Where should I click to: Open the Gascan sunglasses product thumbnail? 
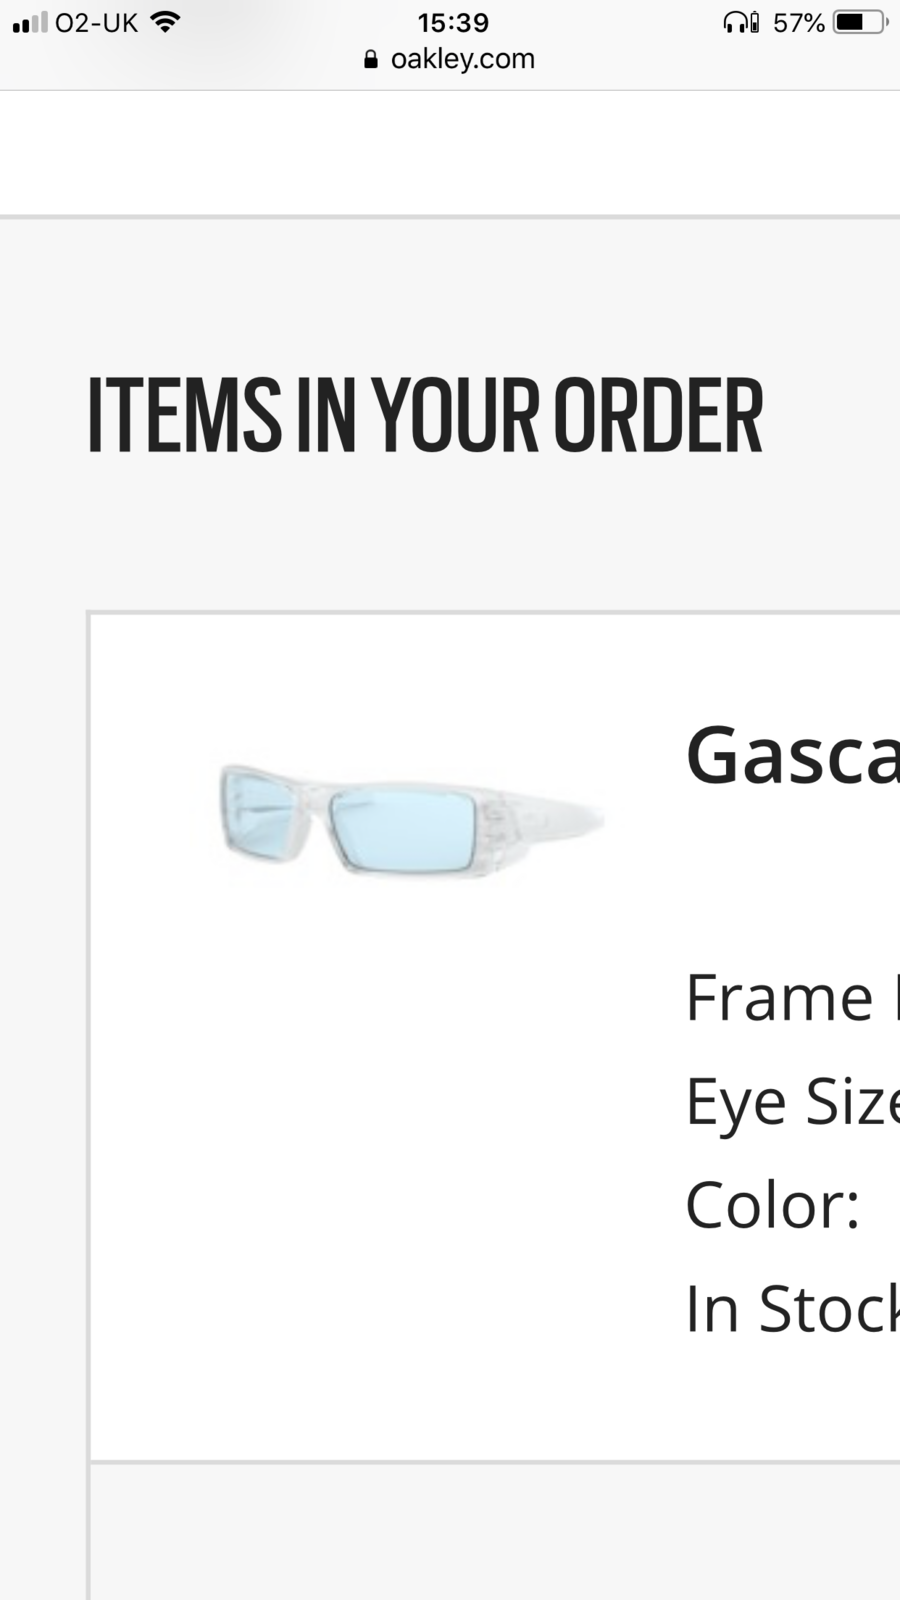(x=410, y=822)
